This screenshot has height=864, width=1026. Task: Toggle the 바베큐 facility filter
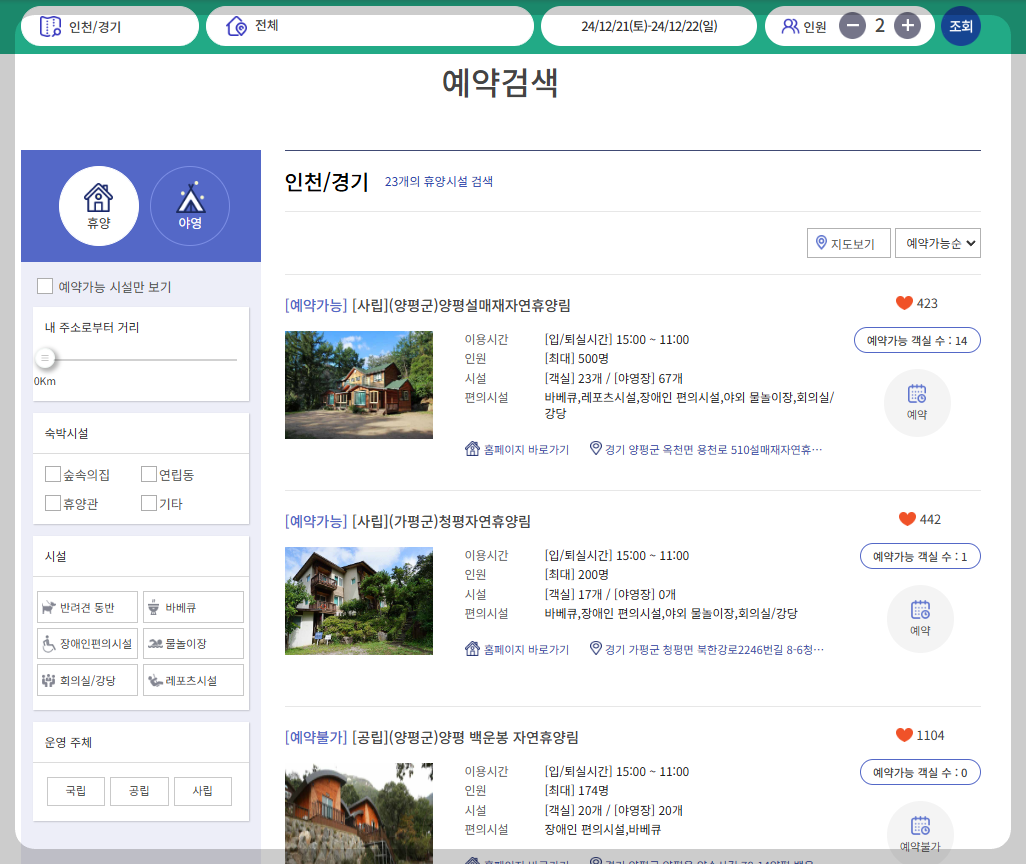(193, 607)
